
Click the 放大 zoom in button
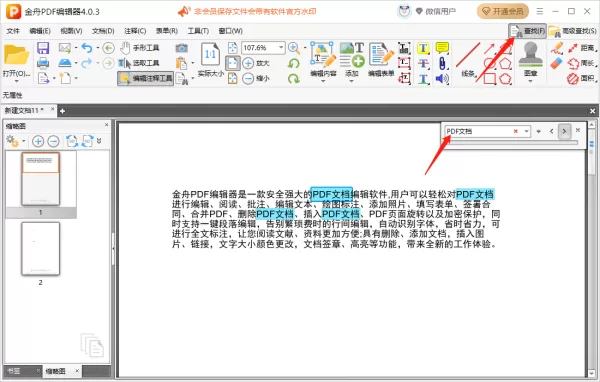pyautogui.click(x=256, y=63)
